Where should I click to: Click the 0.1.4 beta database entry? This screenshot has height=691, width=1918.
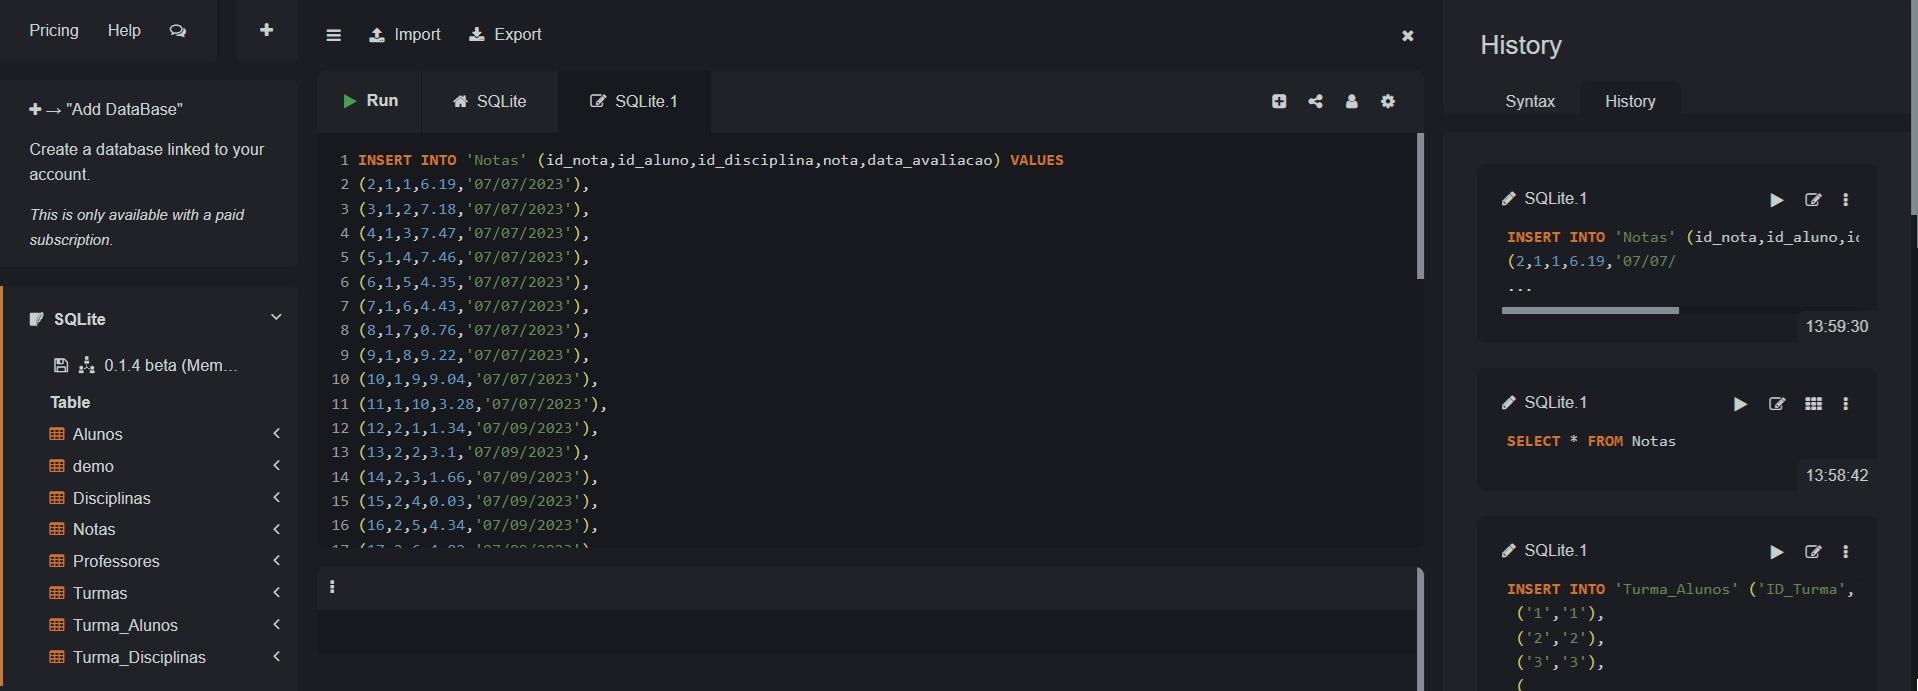coord(171,365)
